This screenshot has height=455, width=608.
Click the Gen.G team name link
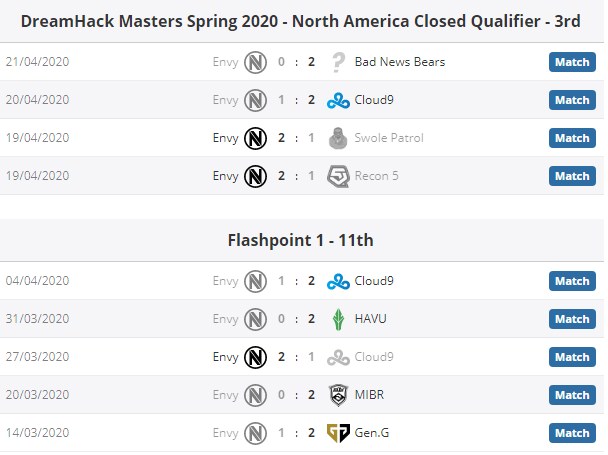click(374, 433)
